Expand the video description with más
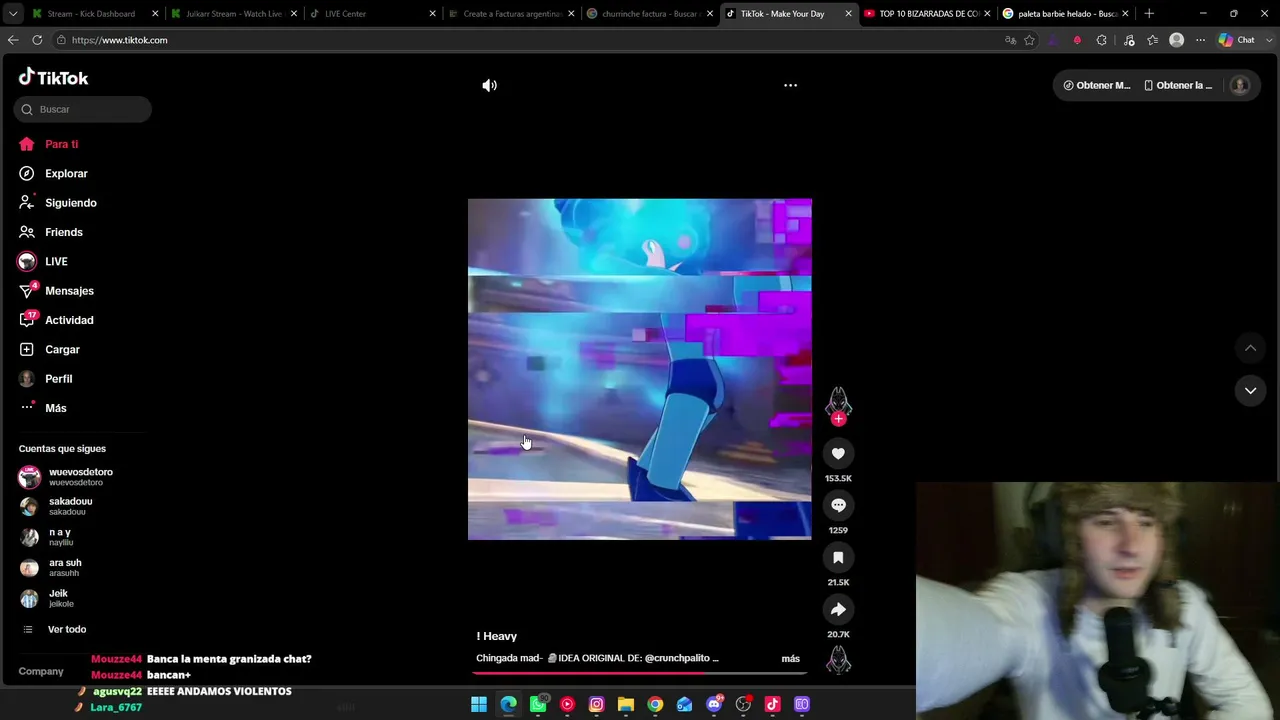The image size is (1280, 720). coord(790,658)
